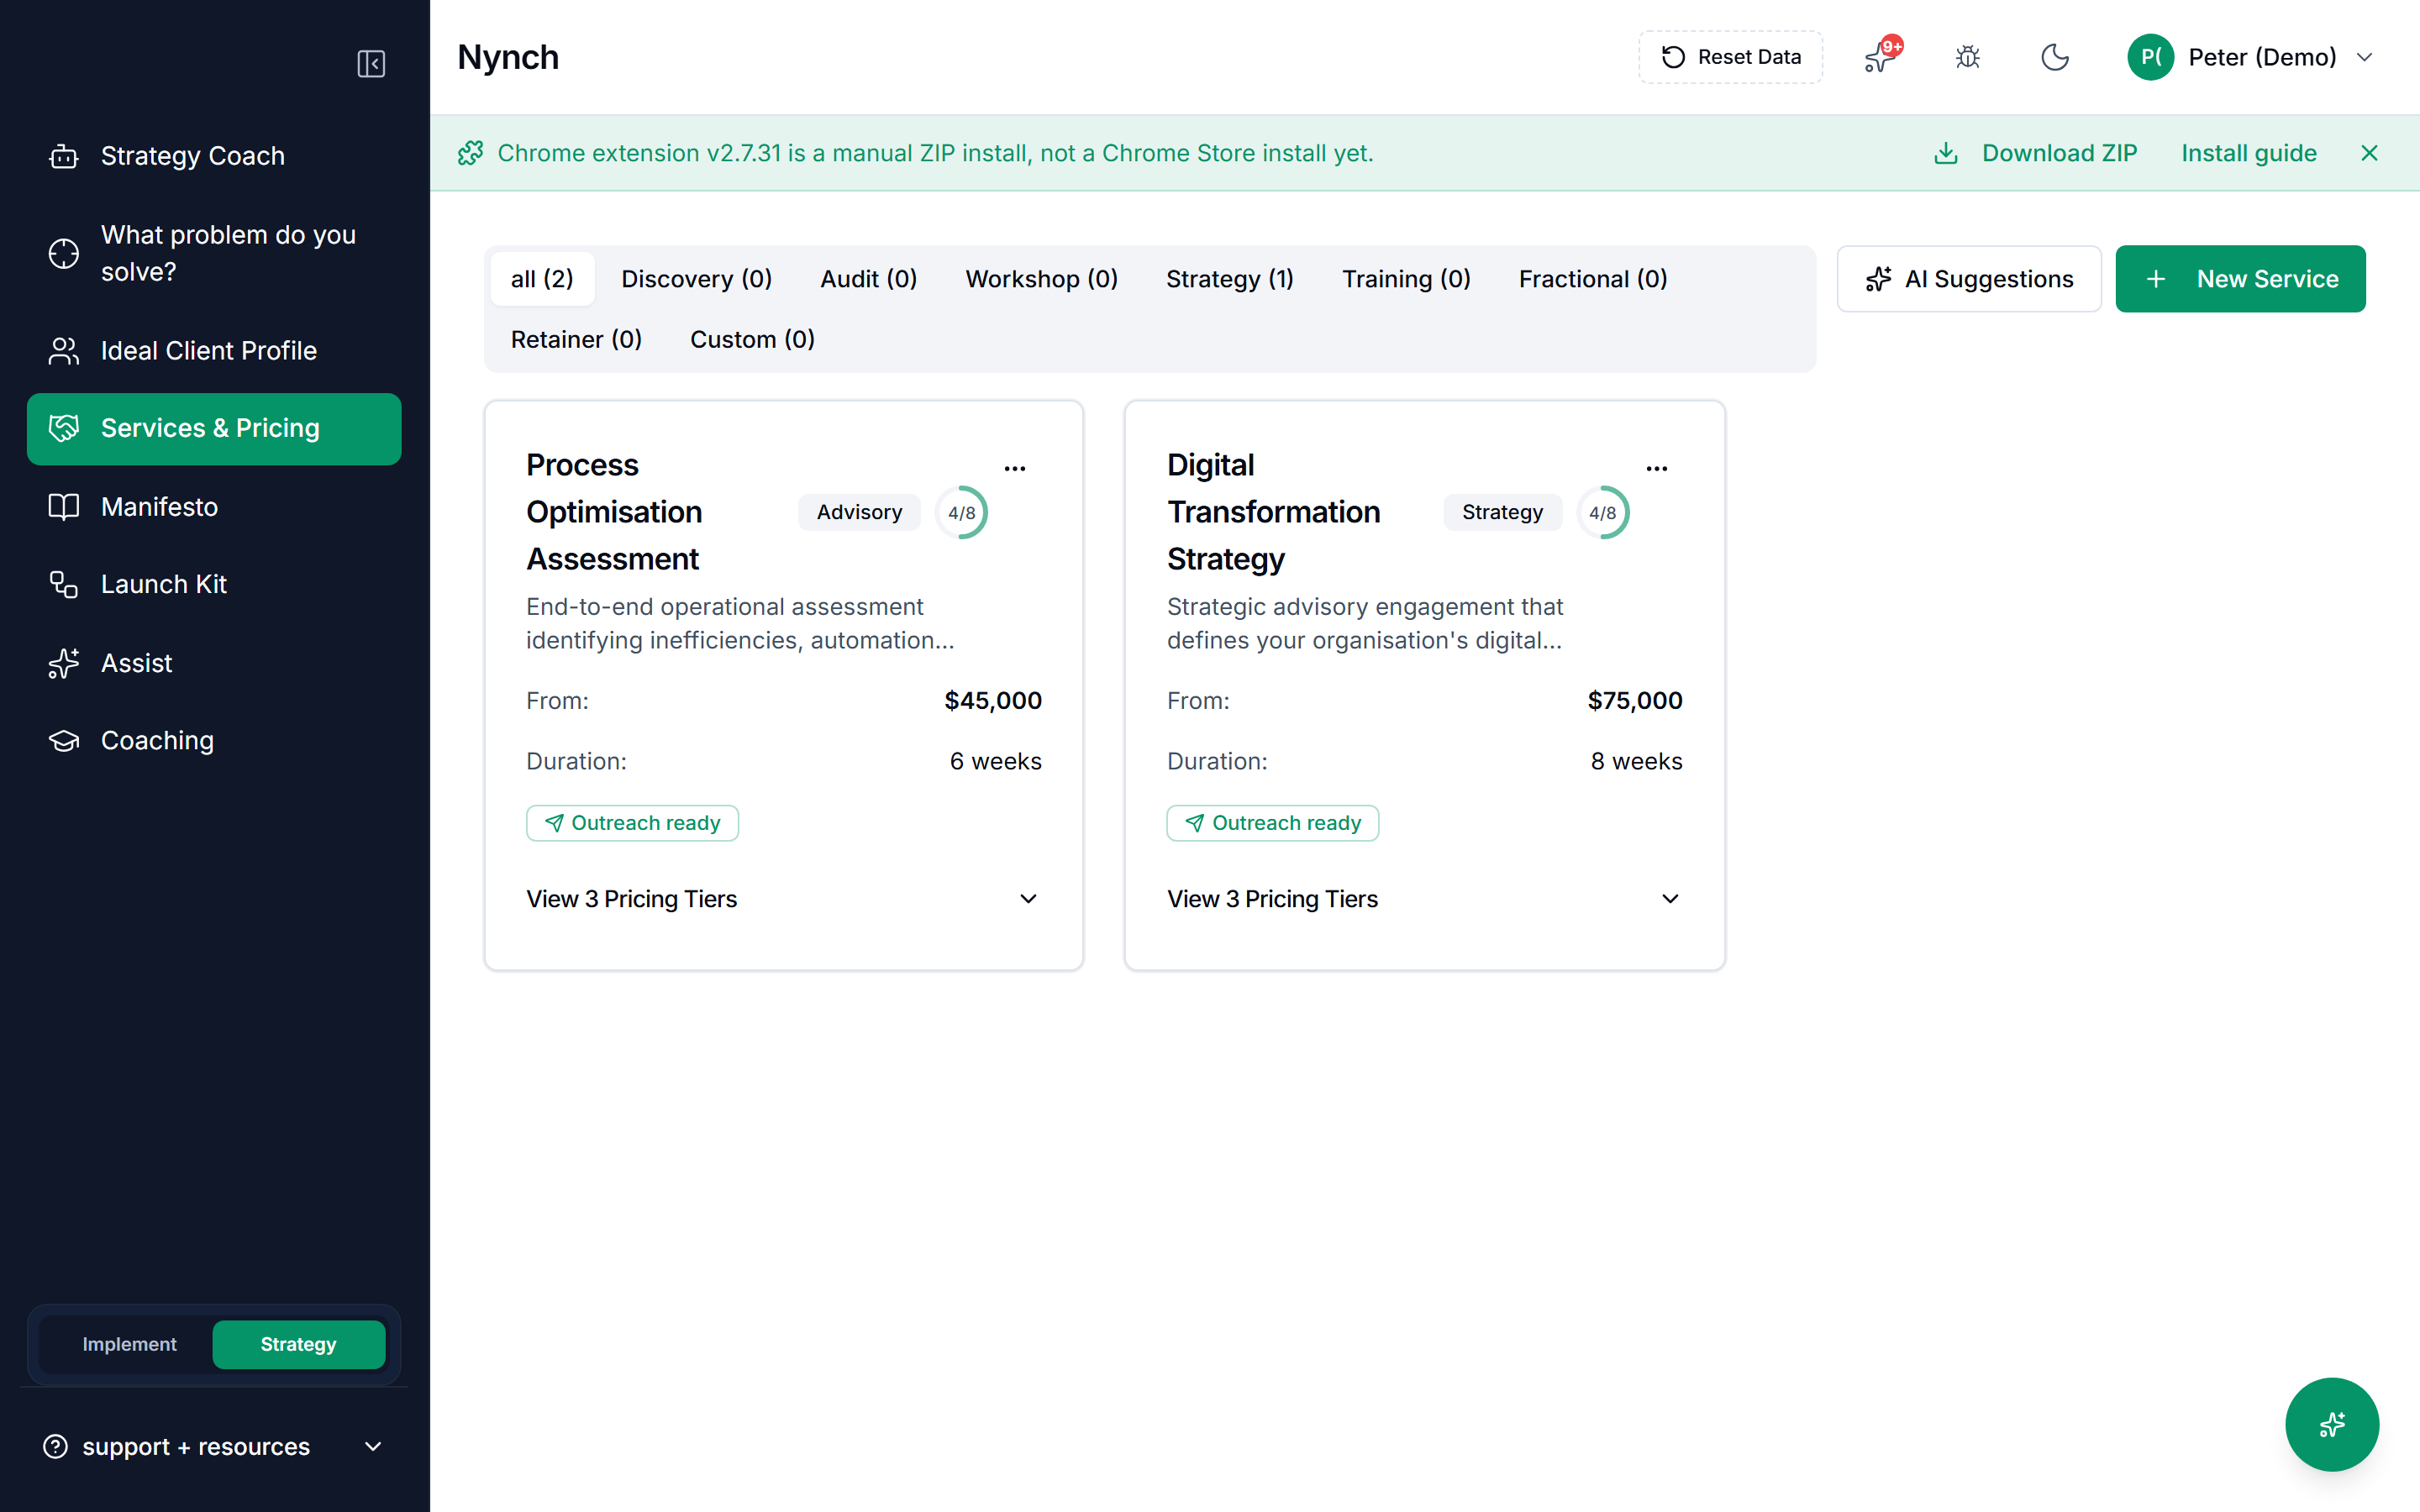Click the Ideal Client Profile people icon
The height and width of the screenshot is (1512, 2420).
pos(64,351)
